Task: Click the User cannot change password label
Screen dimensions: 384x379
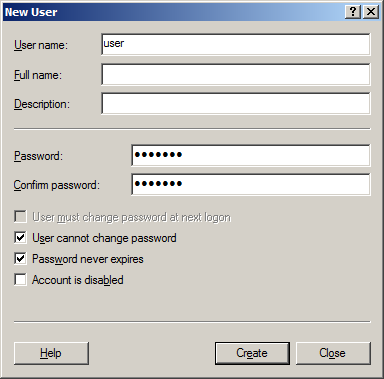Action: point(104,238)
